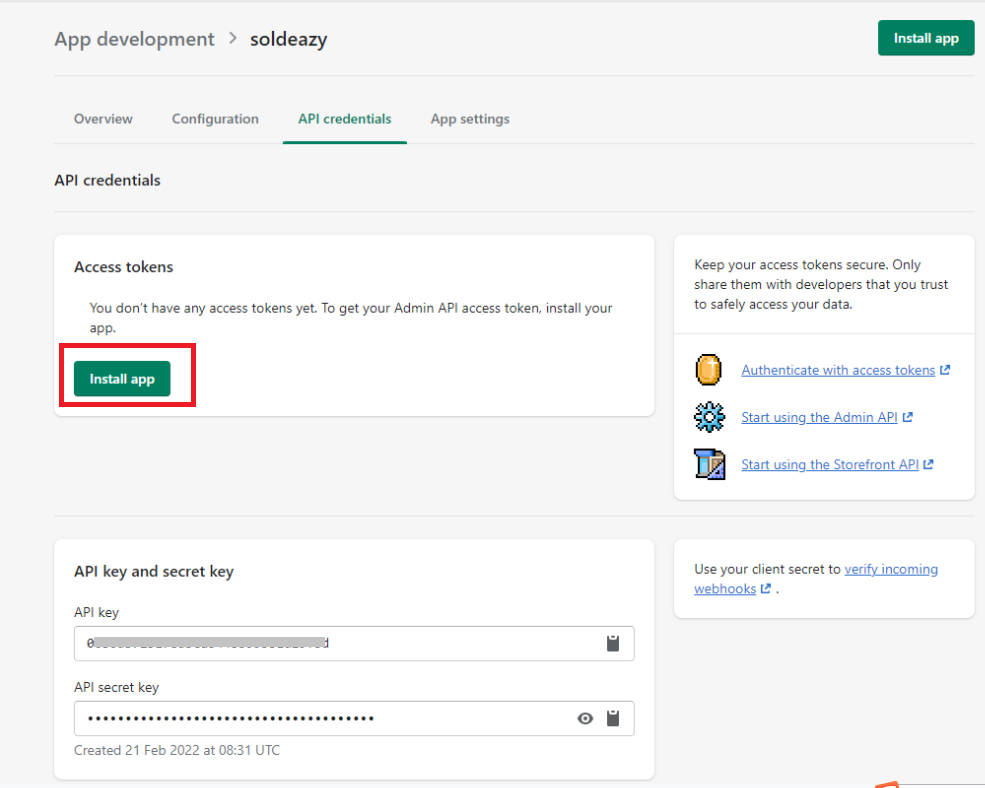The height and width of the screenshot is (788, 985).
Task: Click Install app in the page header
Action: (926, 38)
